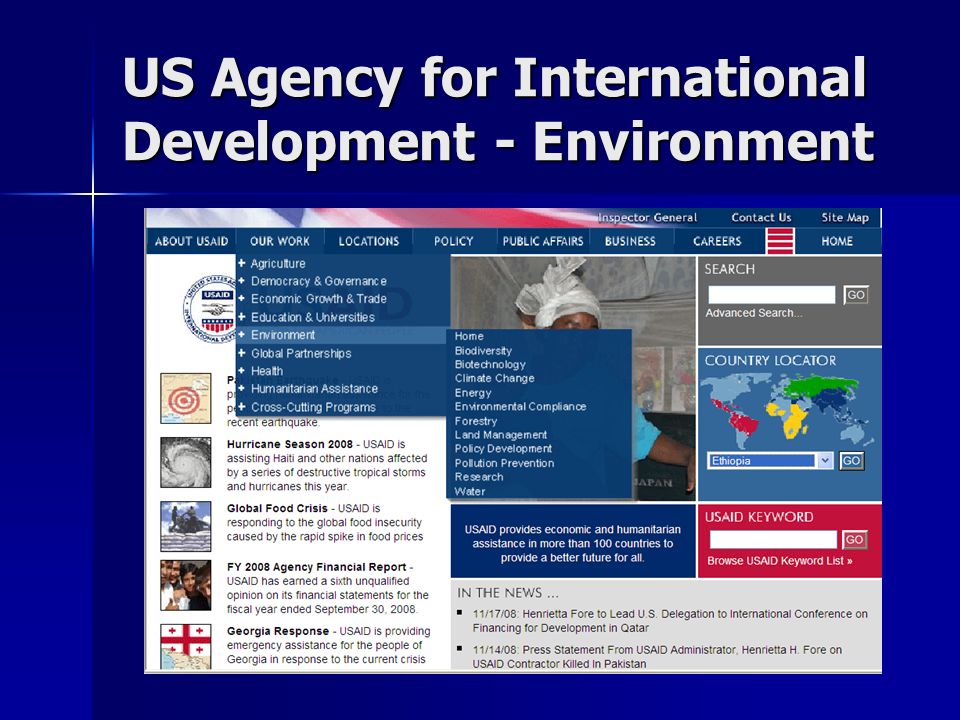Select Environmental Compliance submenu entry

tap(520, 407)
